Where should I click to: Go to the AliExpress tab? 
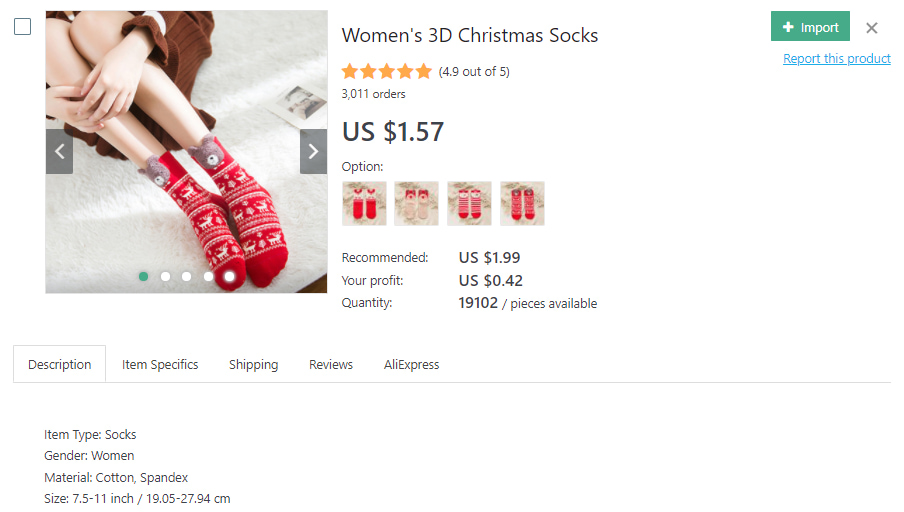411,365
